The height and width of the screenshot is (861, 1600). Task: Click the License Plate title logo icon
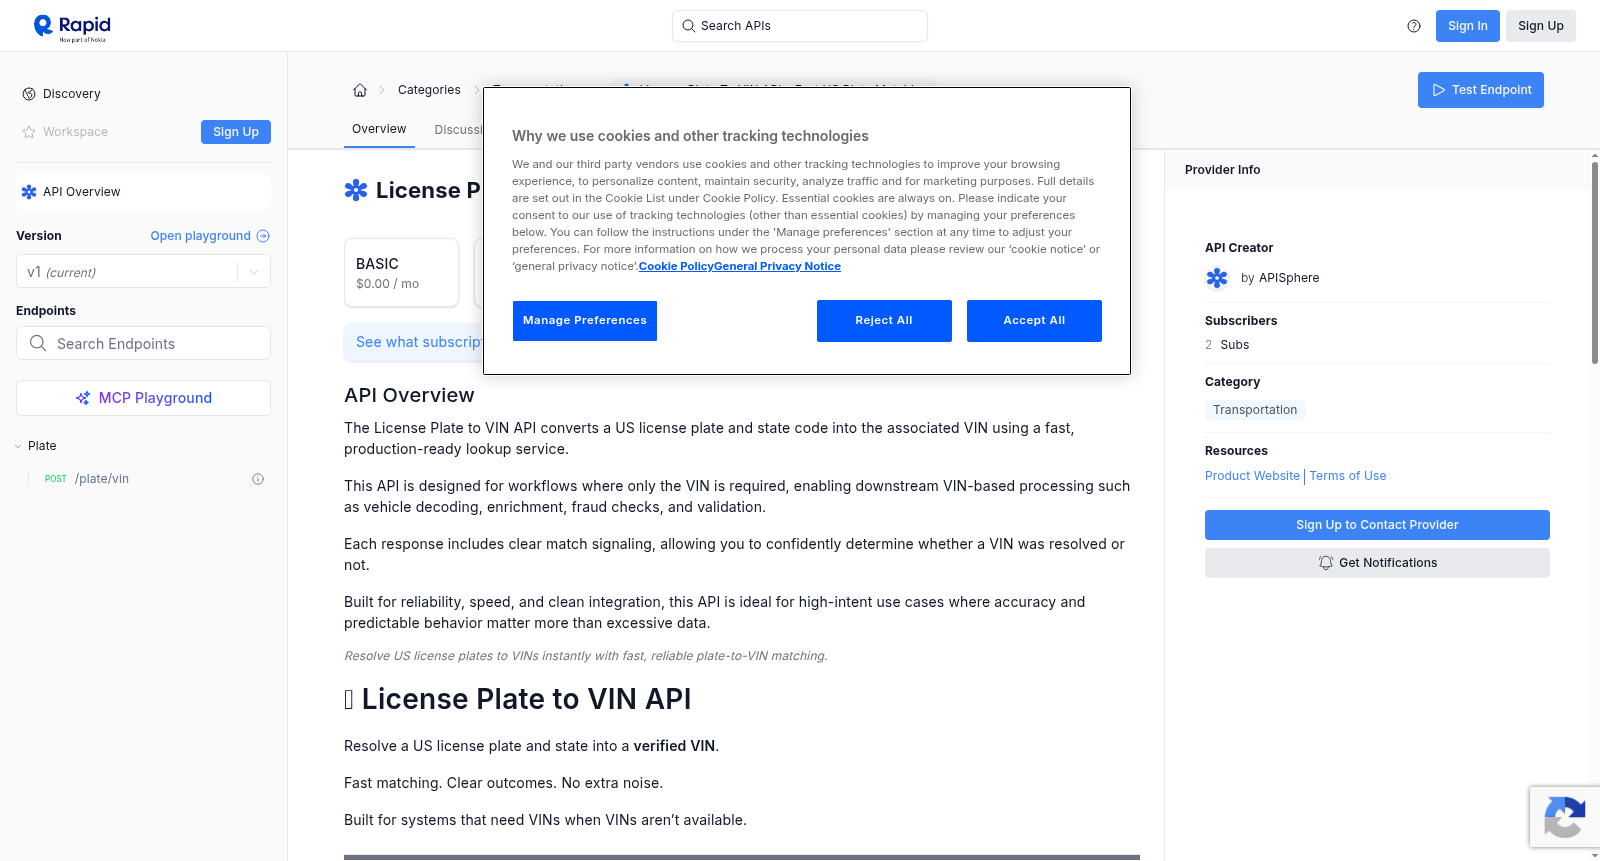pyautogui.click(x=356, y=190)
